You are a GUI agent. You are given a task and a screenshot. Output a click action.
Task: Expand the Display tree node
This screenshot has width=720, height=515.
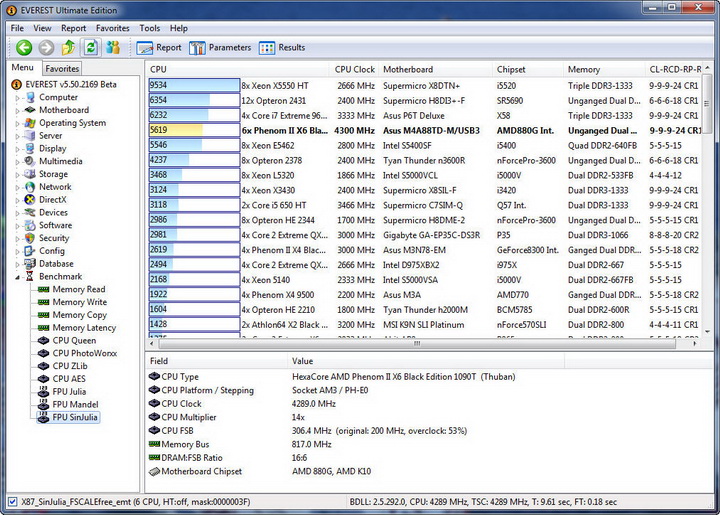point(17,149)
